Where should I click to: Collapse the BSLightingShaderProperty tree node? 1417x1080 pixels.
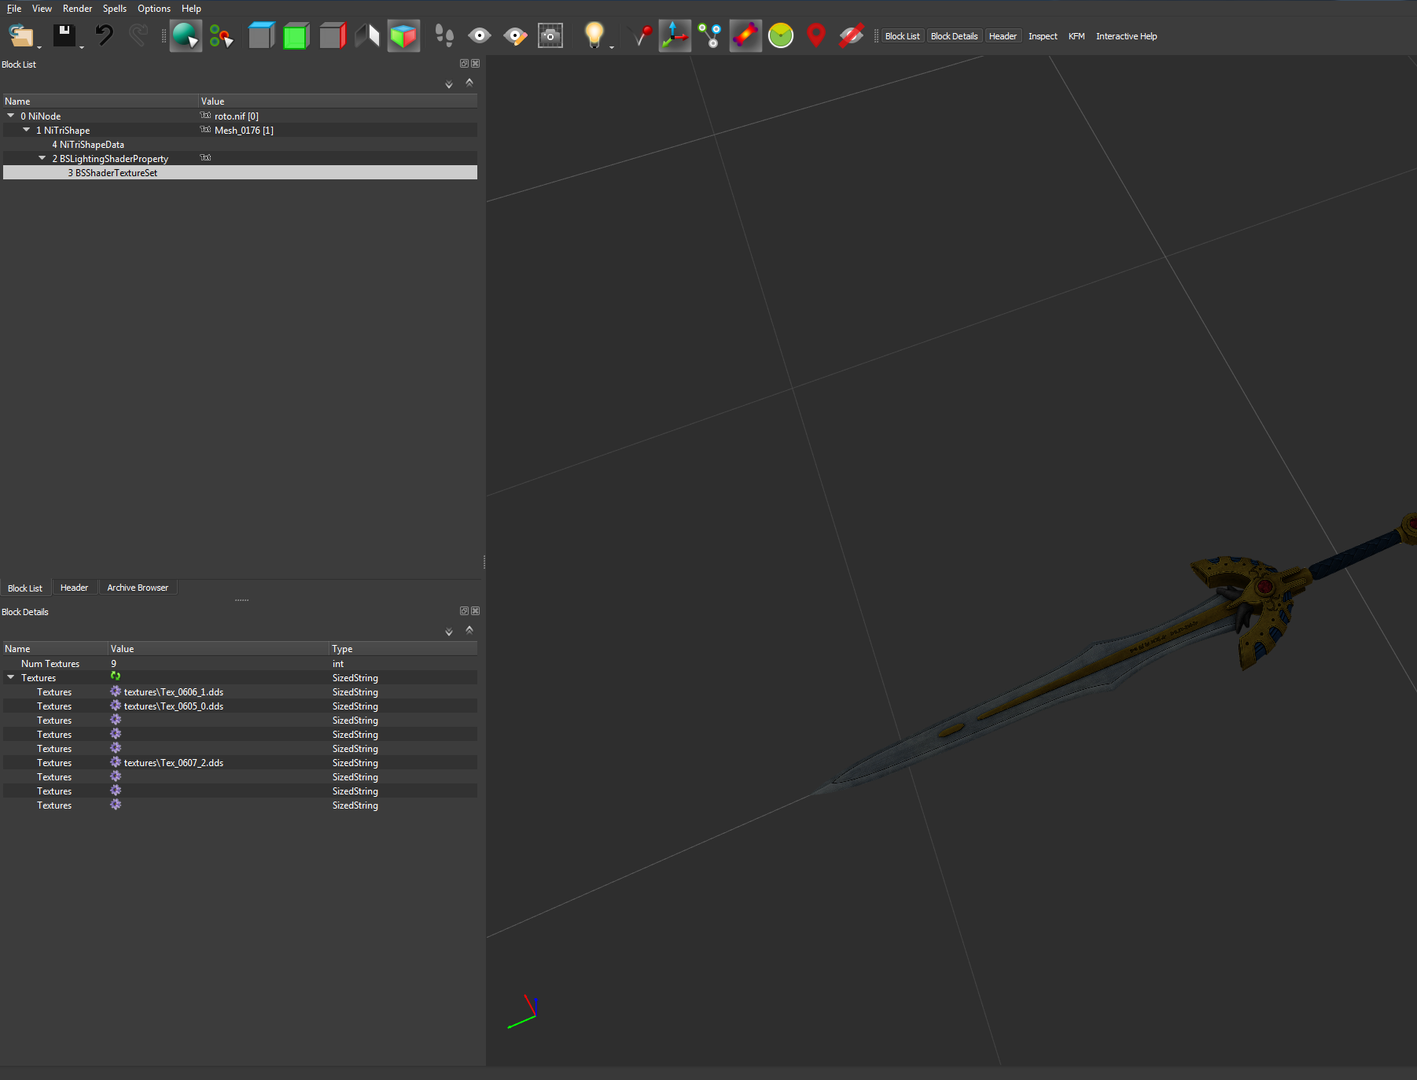[x=42, y=158]
